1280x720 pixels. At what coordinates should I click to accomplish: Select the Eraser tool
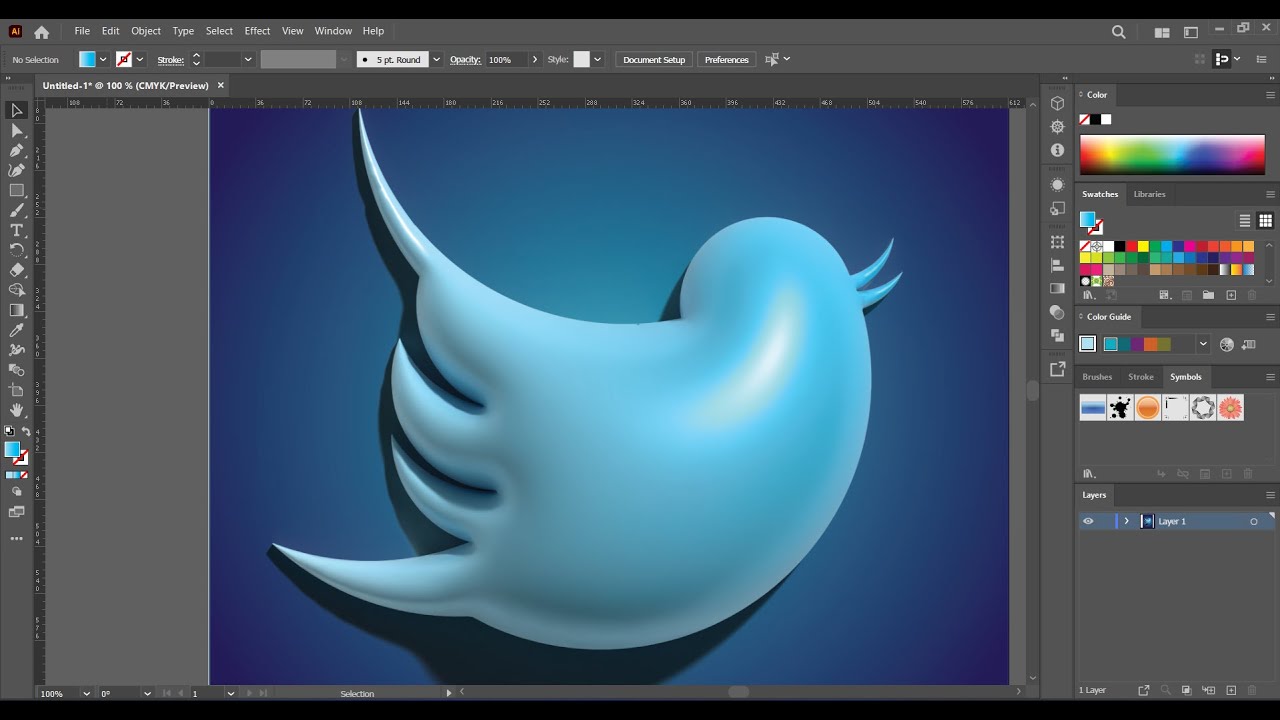pos(17,270)
